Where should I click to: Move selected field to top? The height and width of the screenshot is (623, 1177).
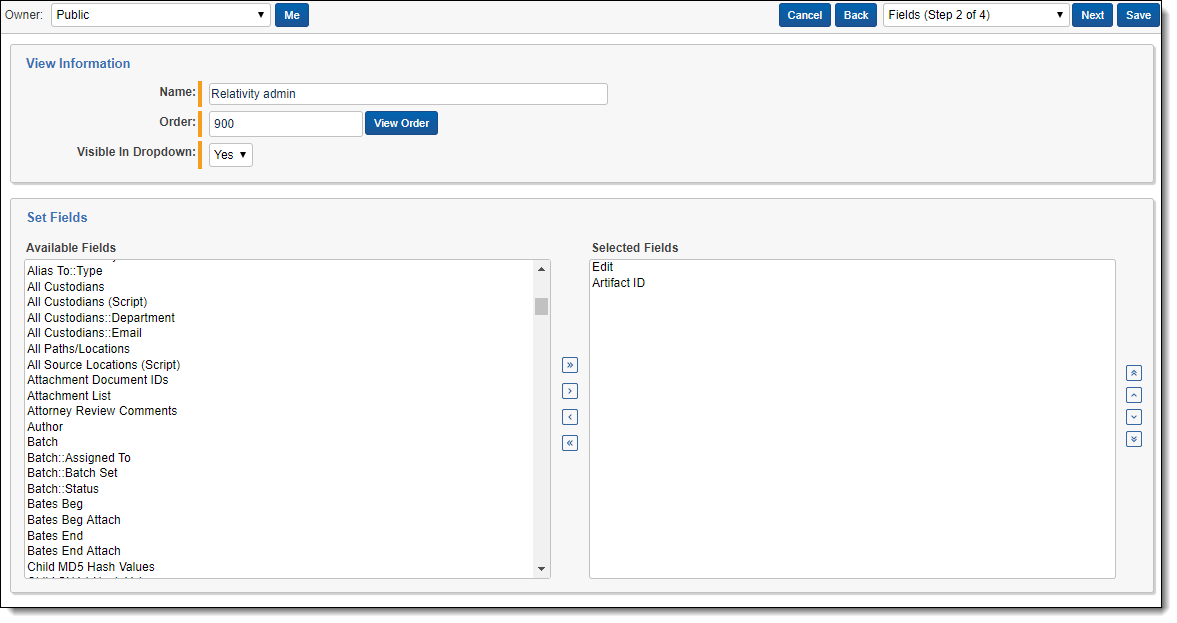[1133, 373]
